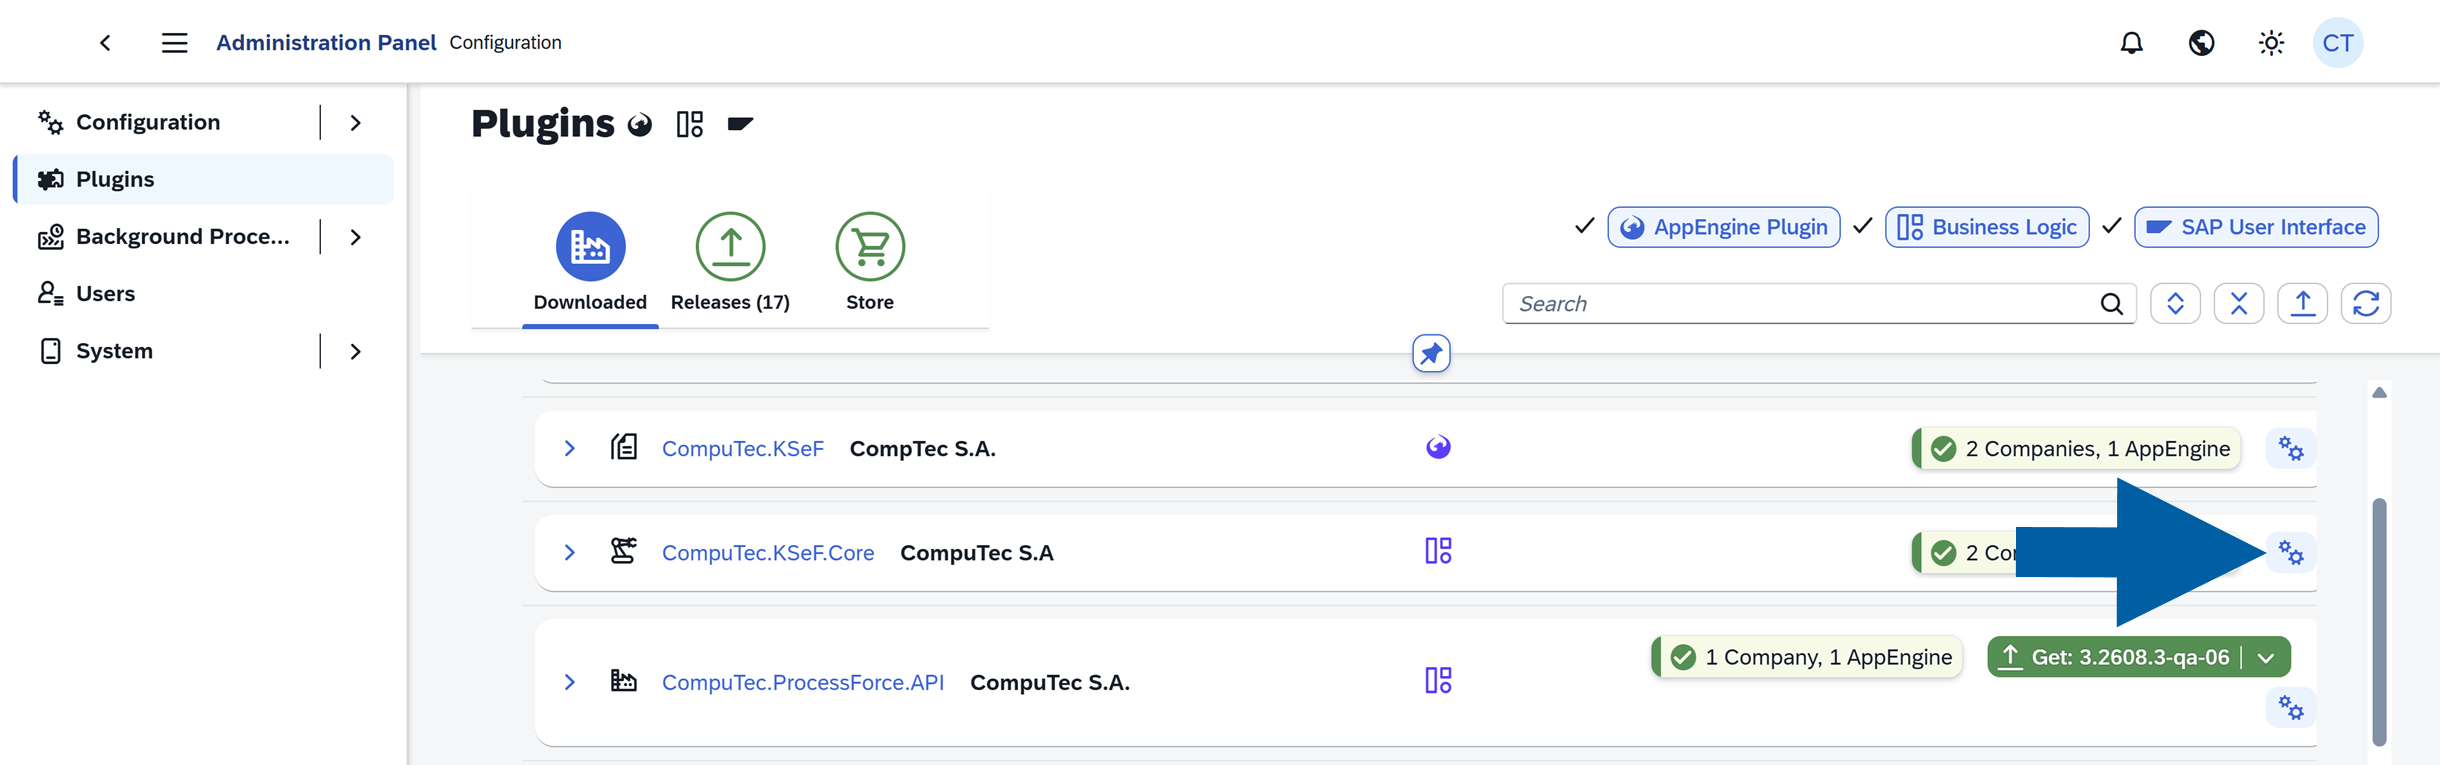Expand the CompuTec.KSeF.Core row
Screen dimensions: 2440x765
tap(569, 553)
